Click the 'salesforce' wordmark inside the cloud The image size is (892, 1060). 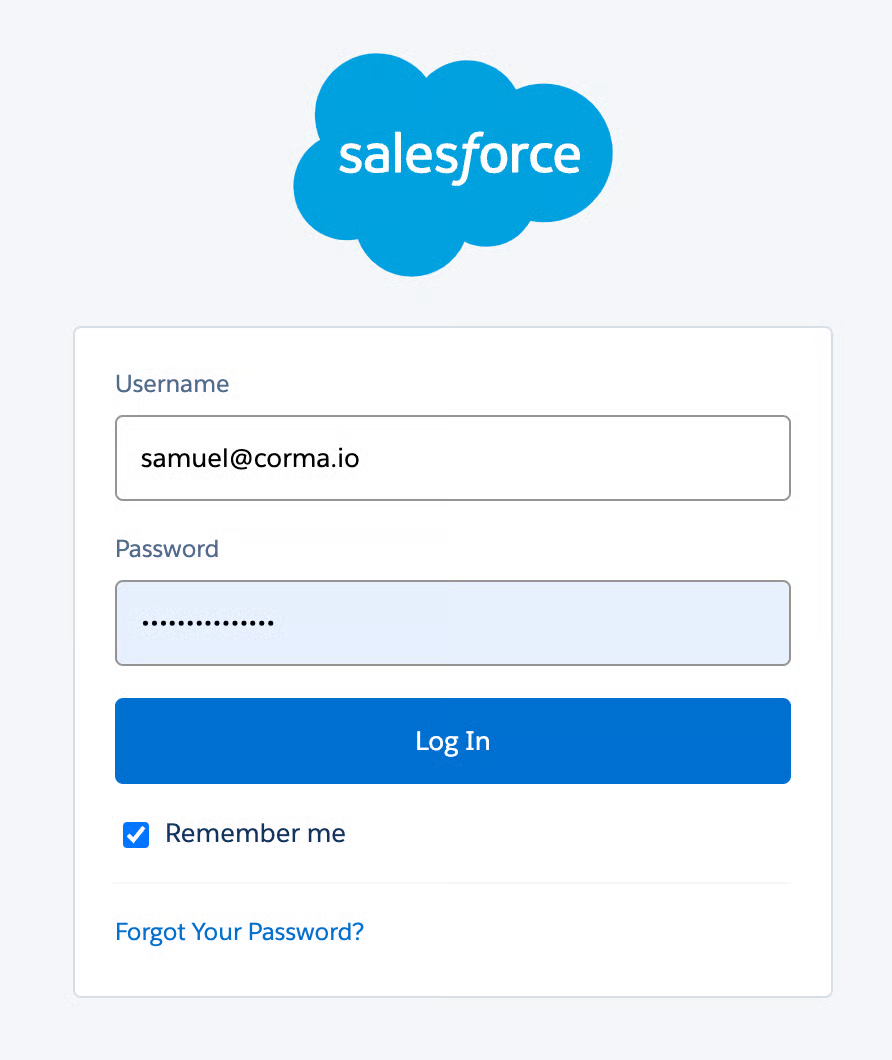pos(459,157)
